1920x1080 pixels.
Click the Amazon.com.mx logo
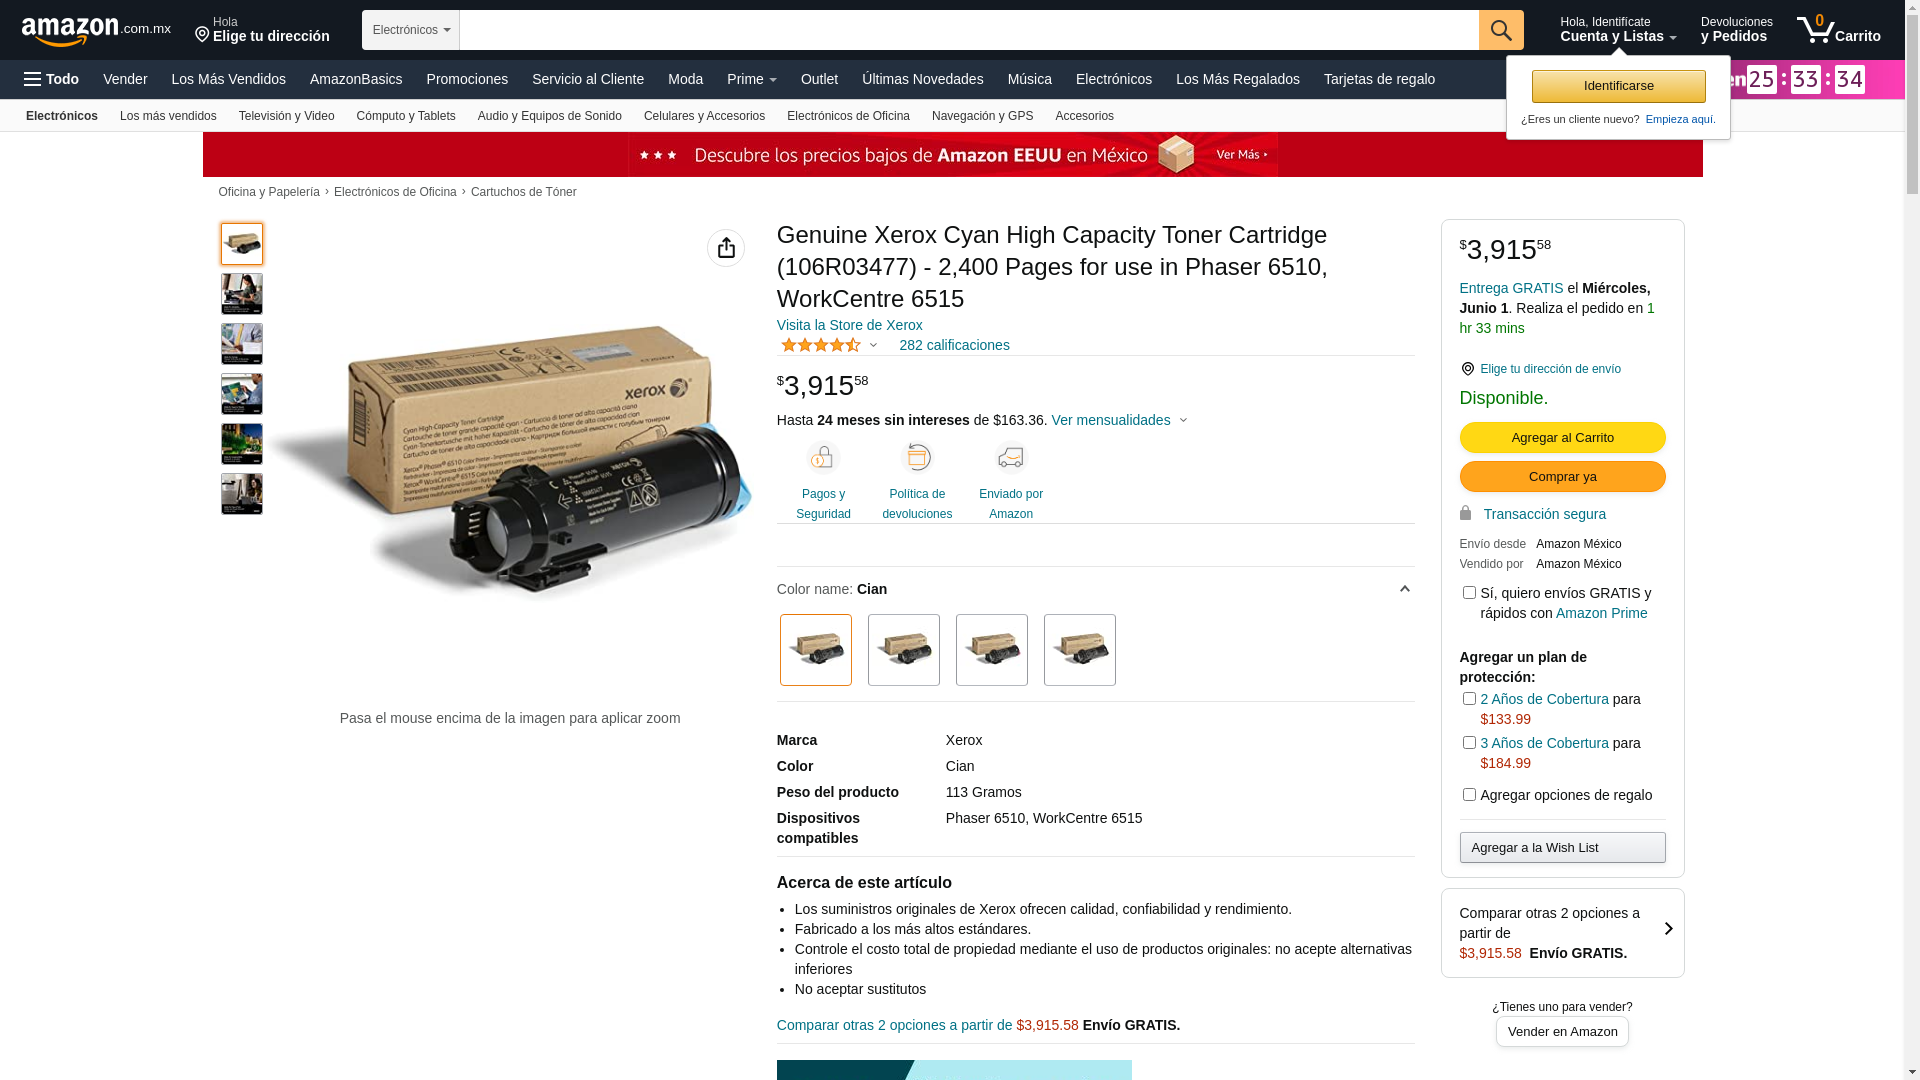[96, 30]
